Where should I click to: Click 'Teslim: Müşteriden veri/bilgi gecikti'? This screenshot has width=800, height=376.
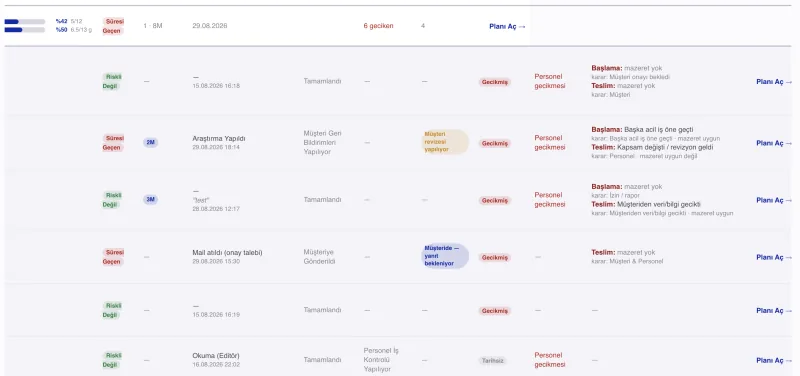(646, 205)
